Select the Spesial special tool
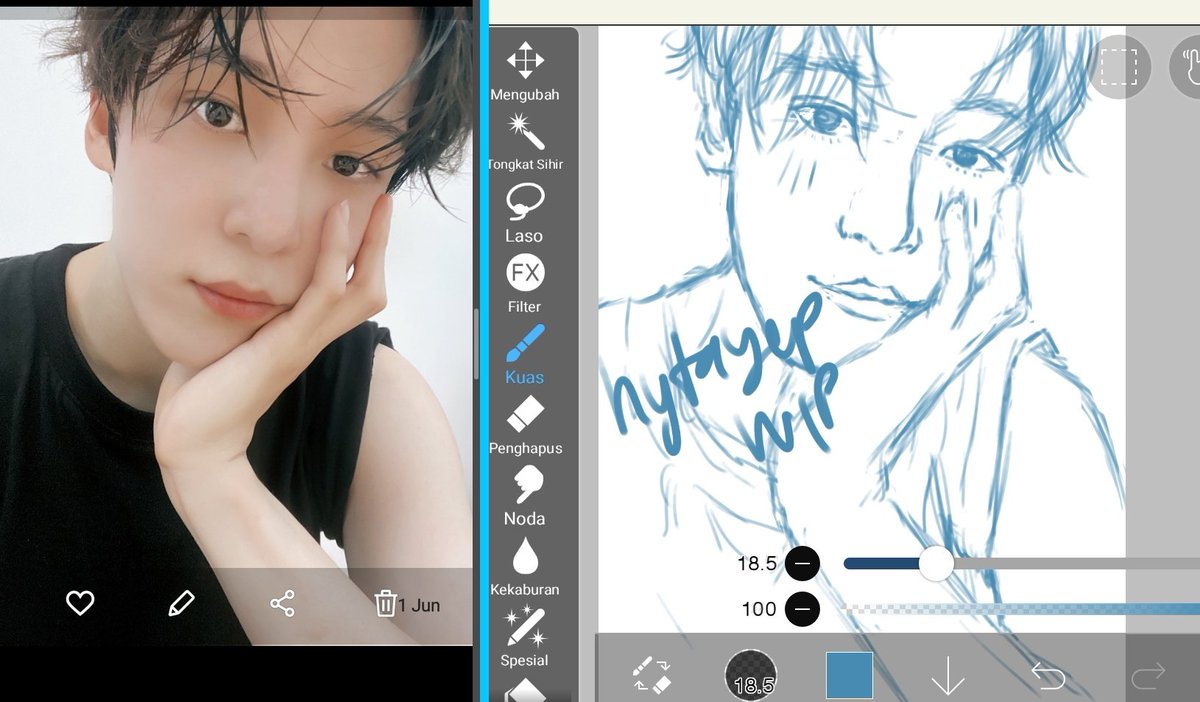1200x702 pixels. pos(525,638)
